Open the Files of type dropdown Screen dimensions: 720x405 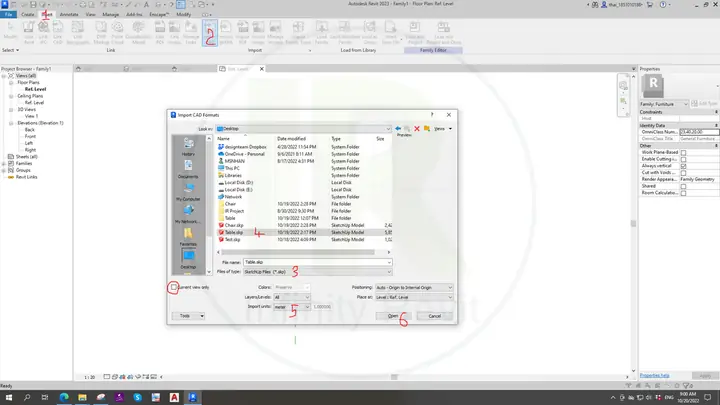coord(317,272)
